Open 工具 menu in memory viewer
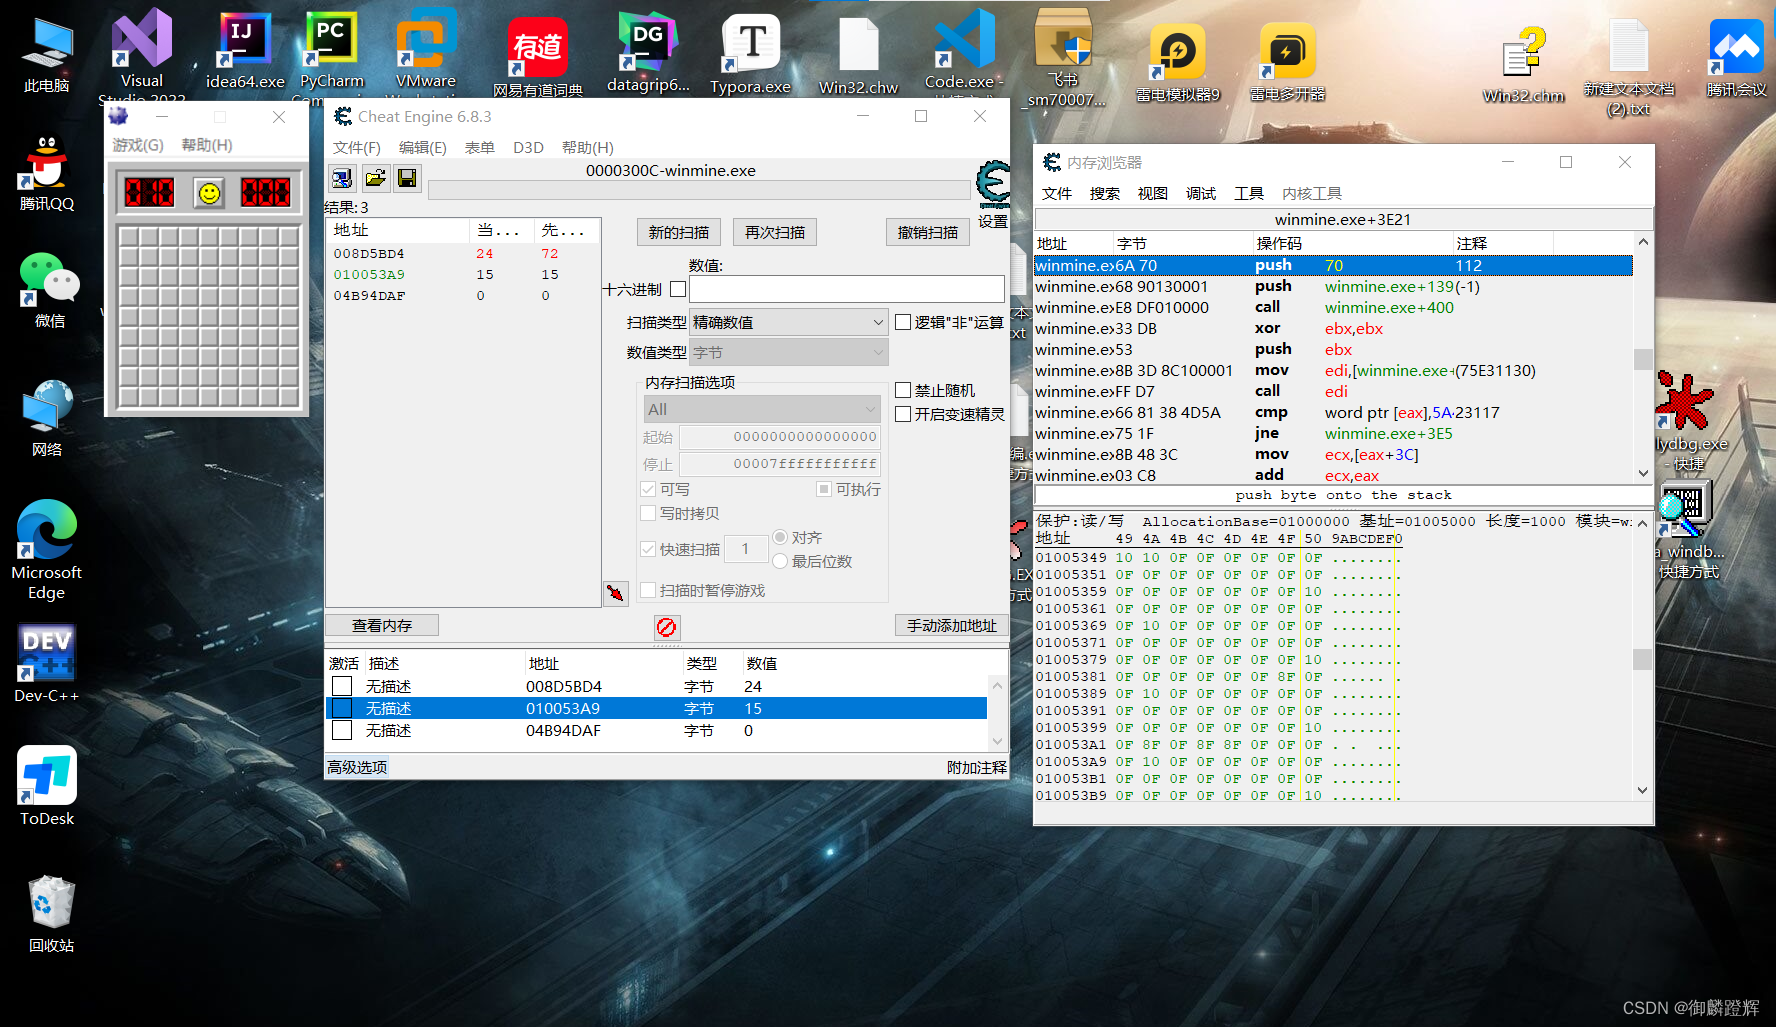The height and width of the screenshot is (1027, 1776). 1249,193
